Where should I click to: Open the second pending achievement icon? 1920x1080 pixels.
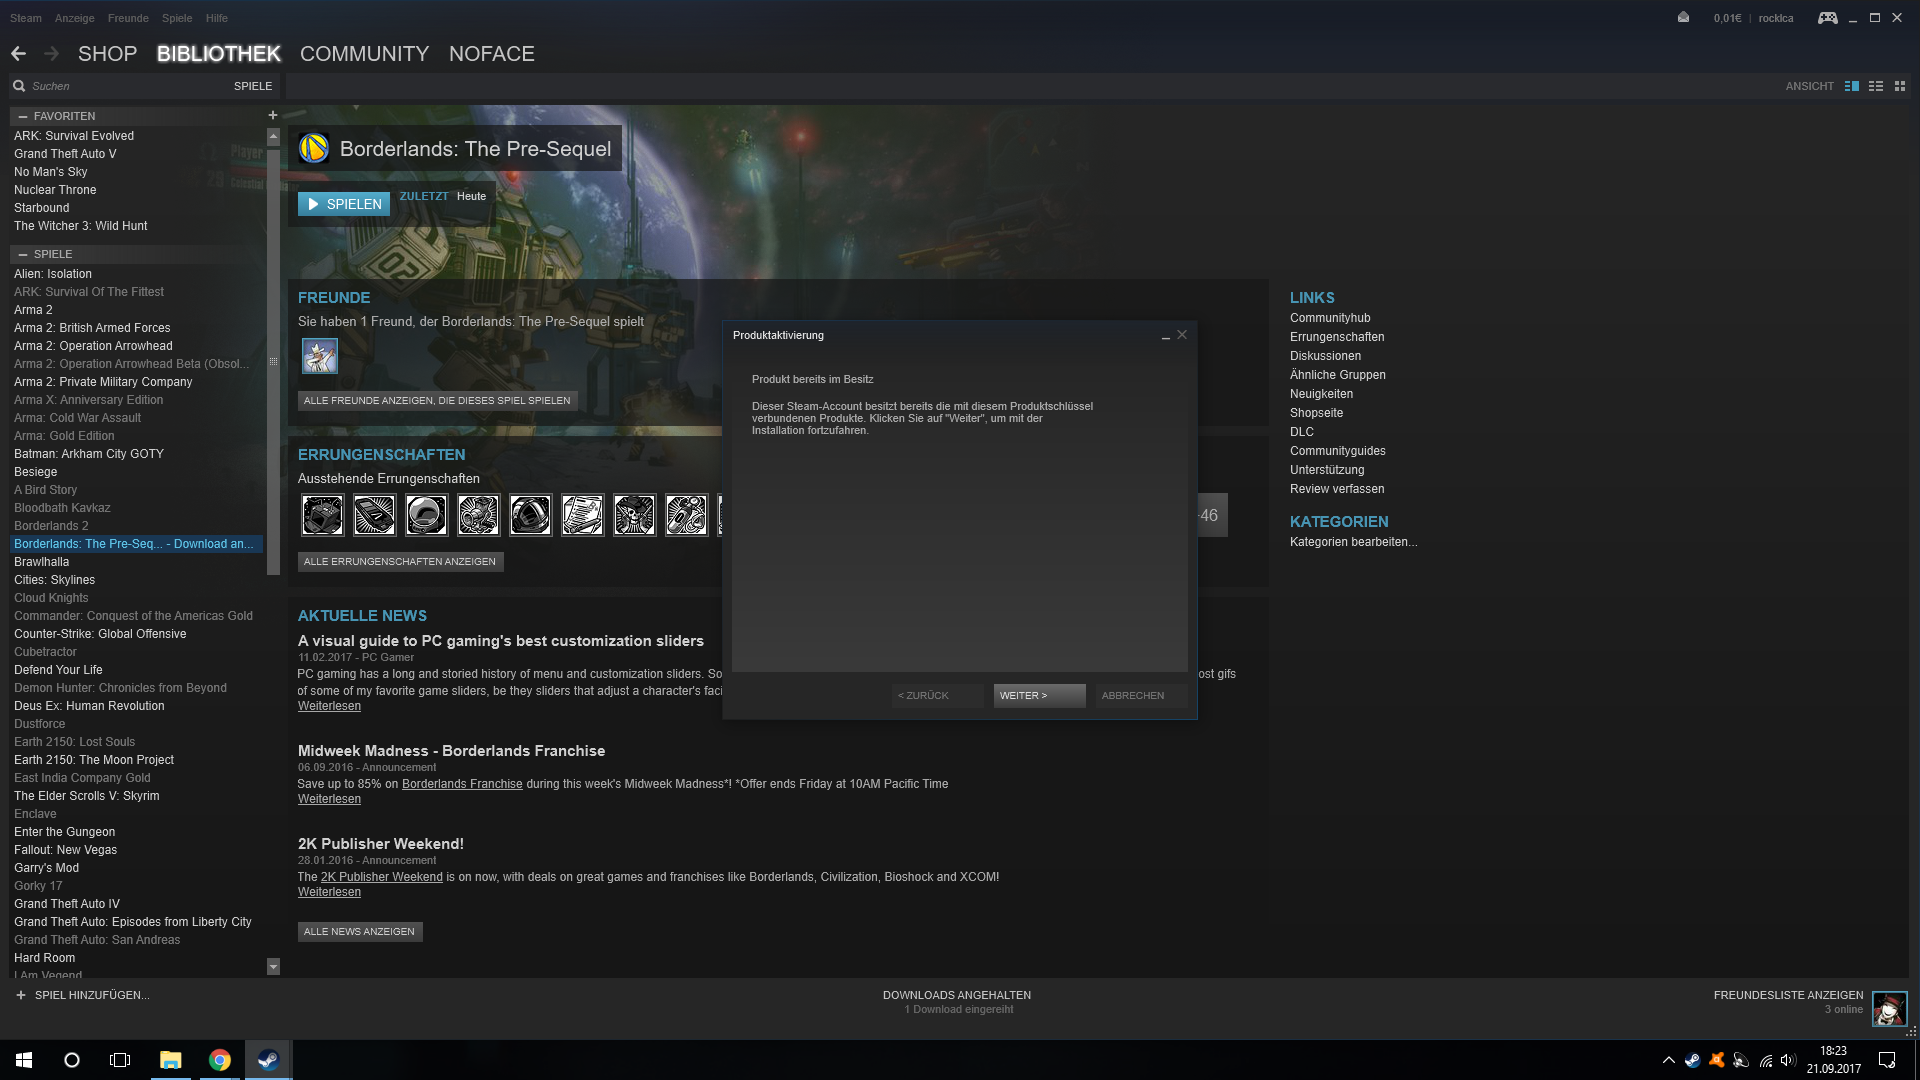(374, 515)
